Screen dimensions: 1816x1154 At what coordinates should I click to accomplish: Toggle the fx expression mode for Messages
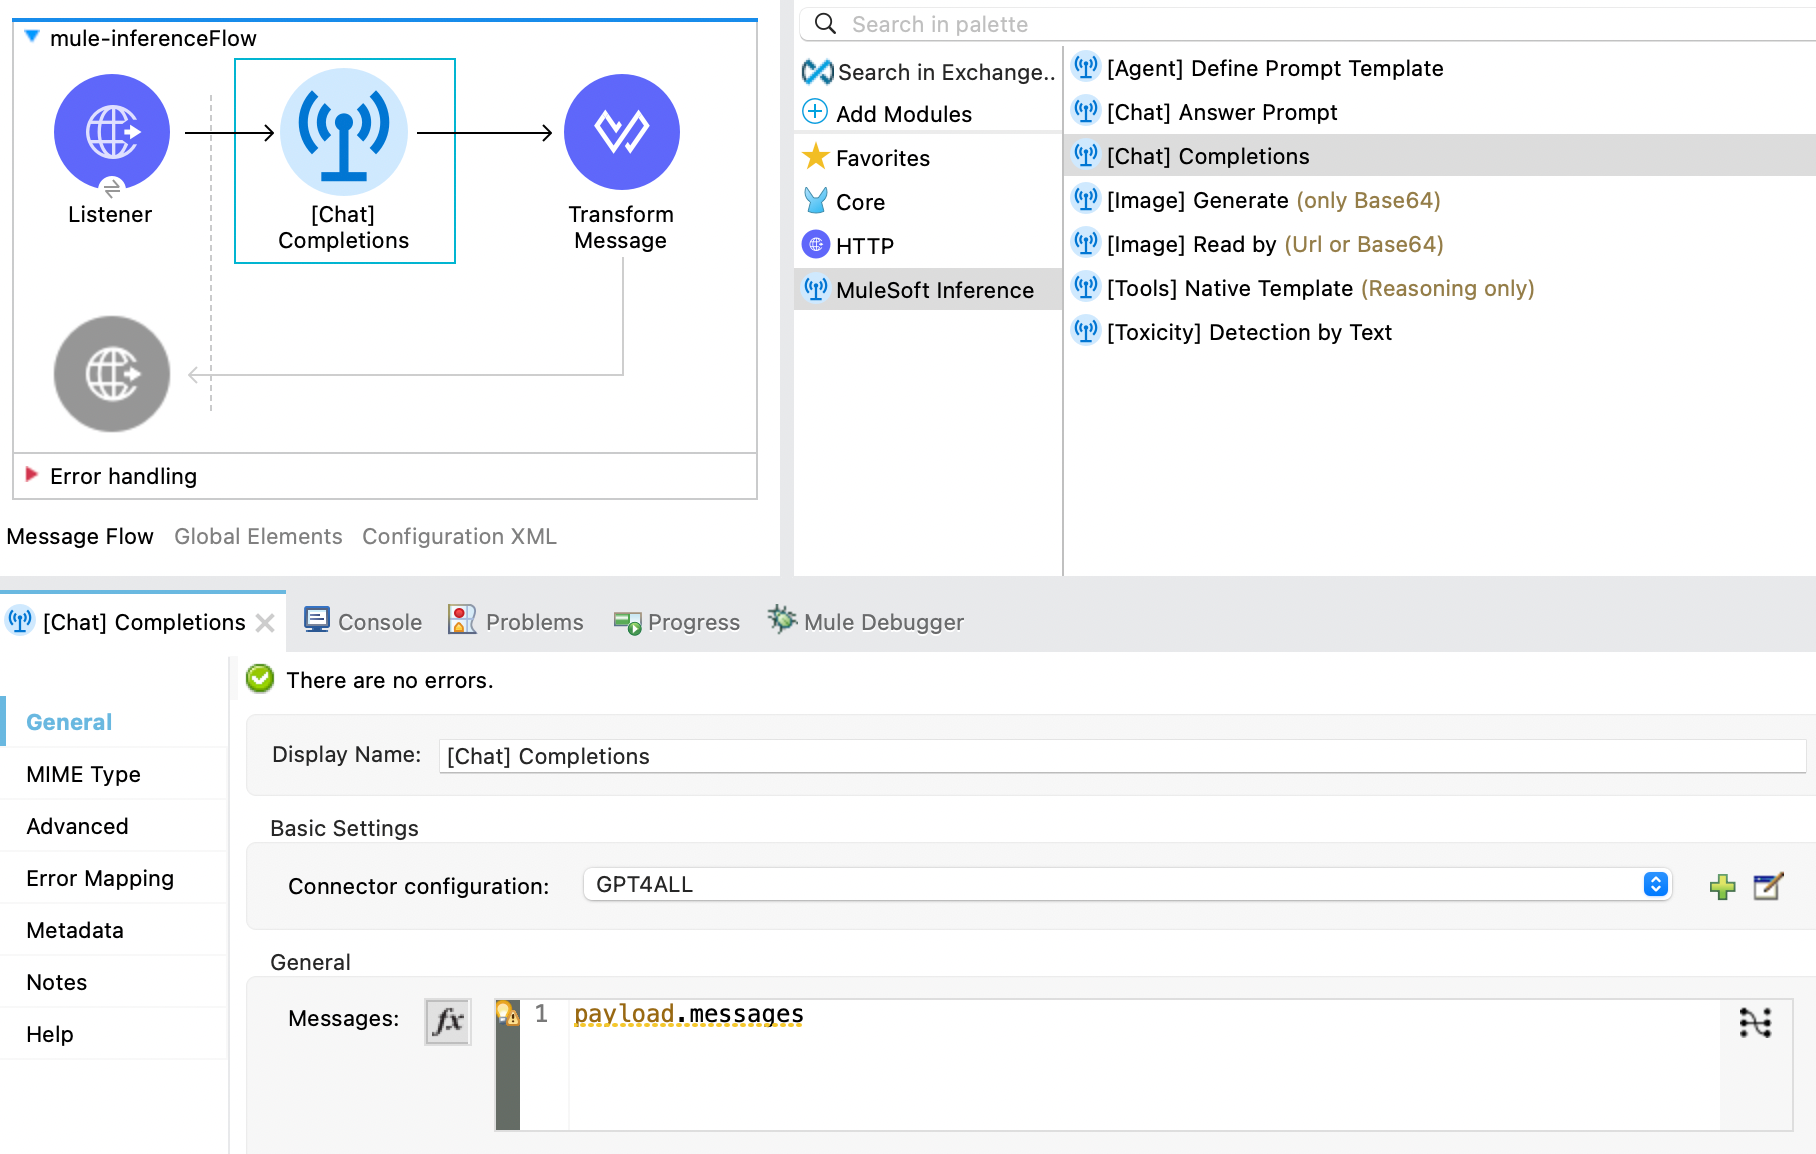(447, 1021)
